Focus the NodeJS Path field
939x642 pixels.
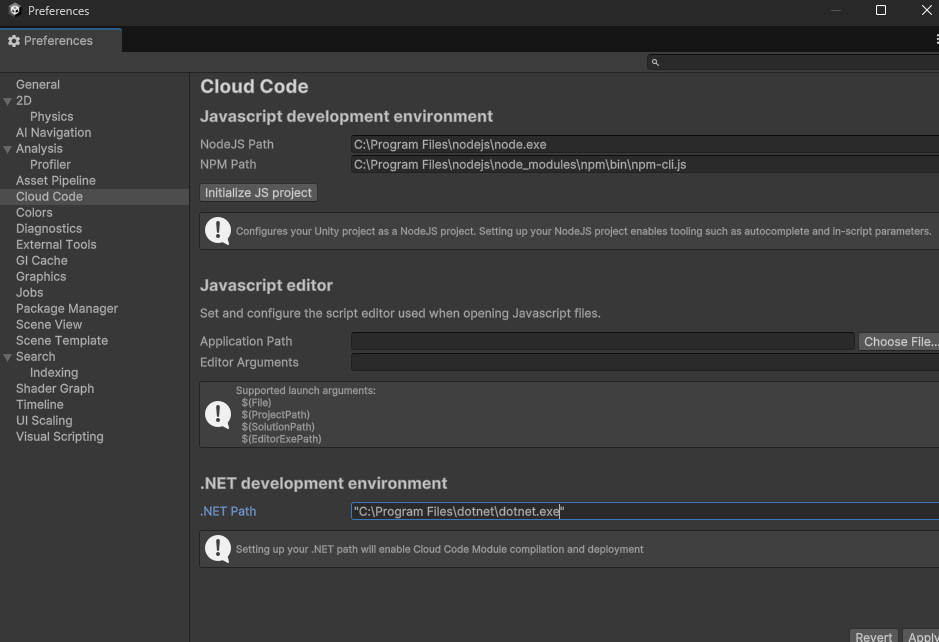point(640,144)
